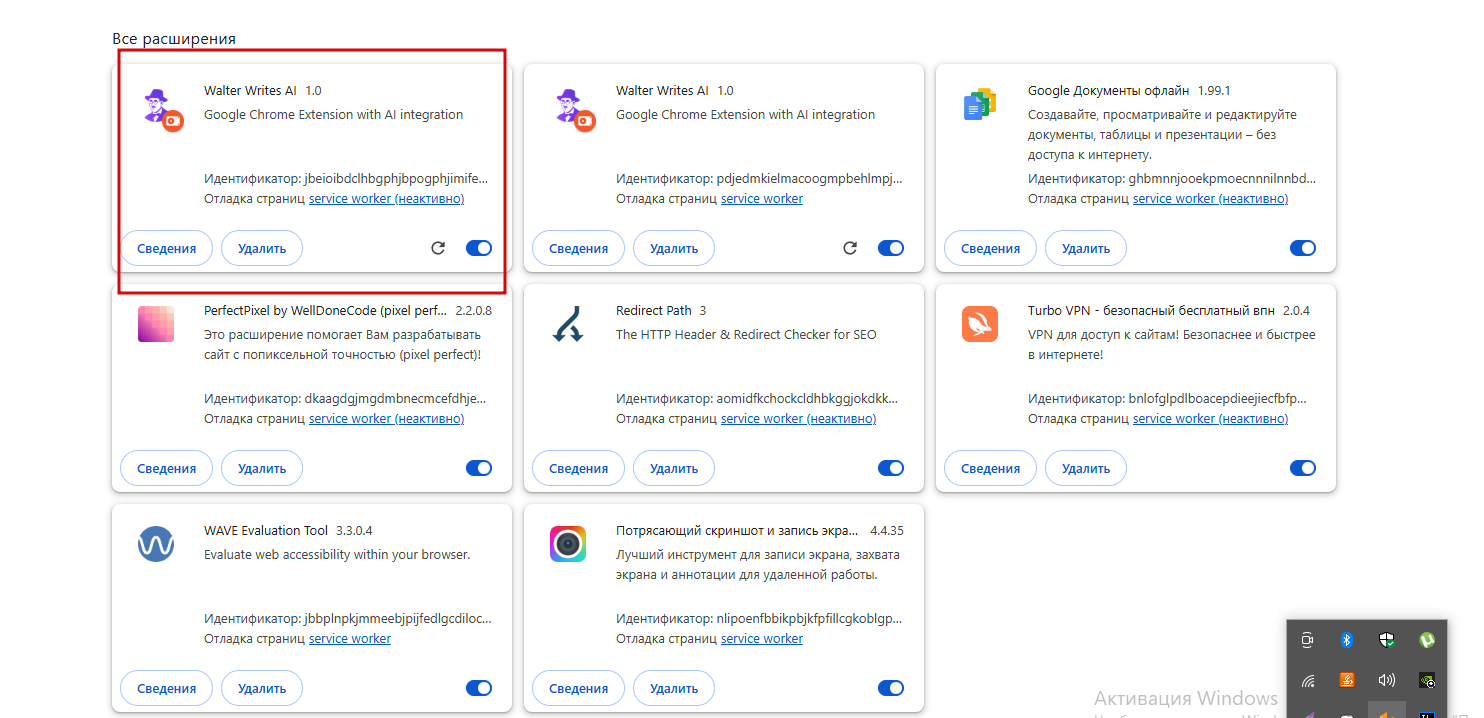Click identifier text 'jbeioibdclhbgphjbpogphjimife...'
Screen dimensions: 1484x718
[396, 179]
